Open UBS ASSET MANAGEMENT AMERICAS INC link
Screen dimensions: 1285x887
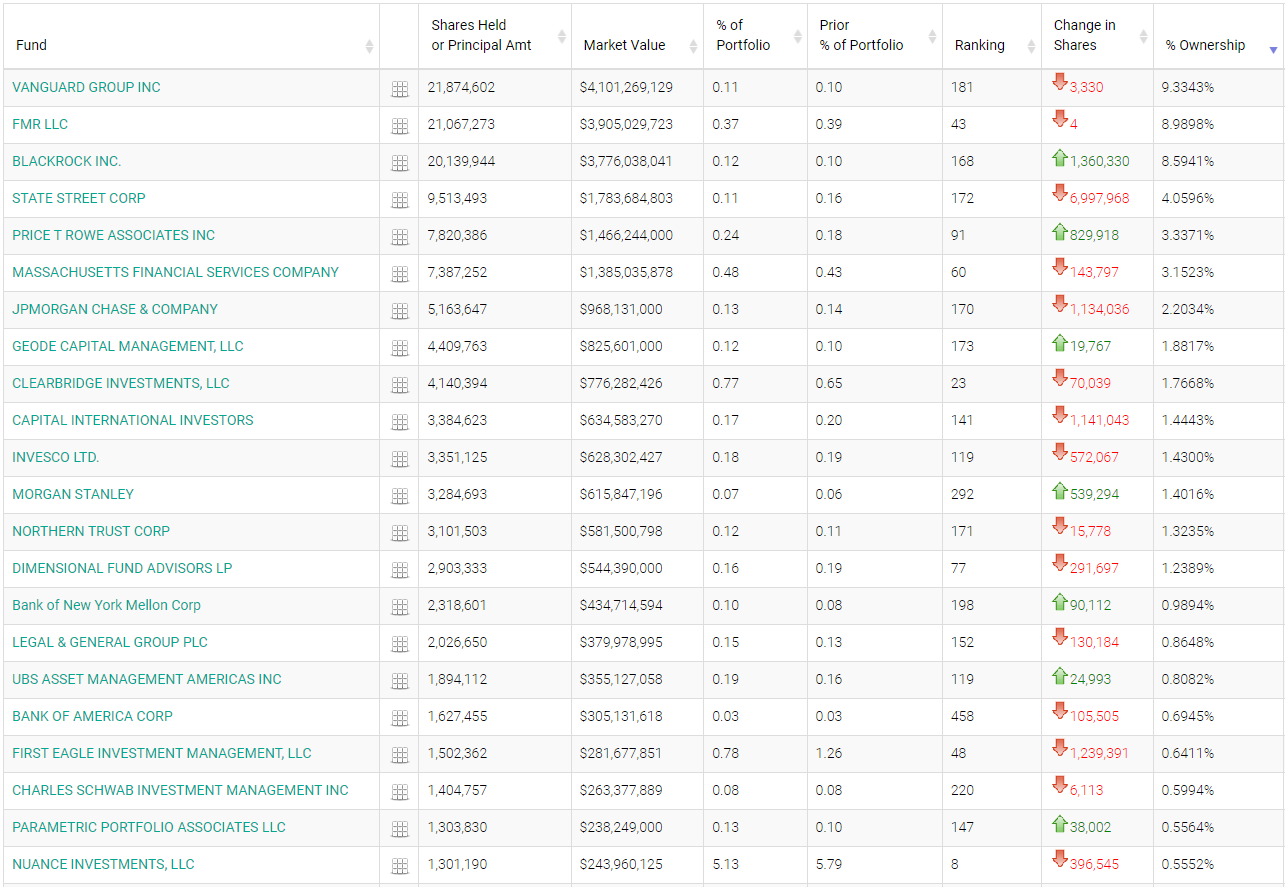[147, 679]
